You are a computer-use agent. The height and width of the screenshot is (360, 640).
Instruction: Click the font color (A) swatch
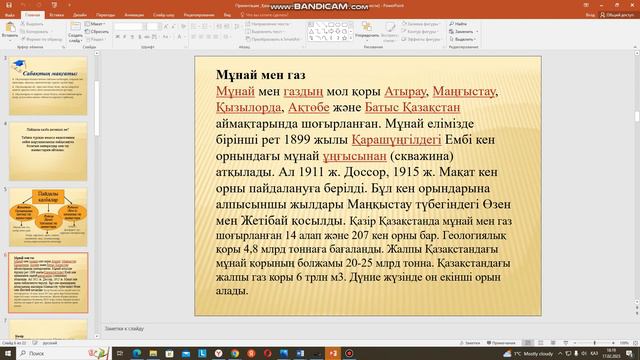[x=179, y=37]
